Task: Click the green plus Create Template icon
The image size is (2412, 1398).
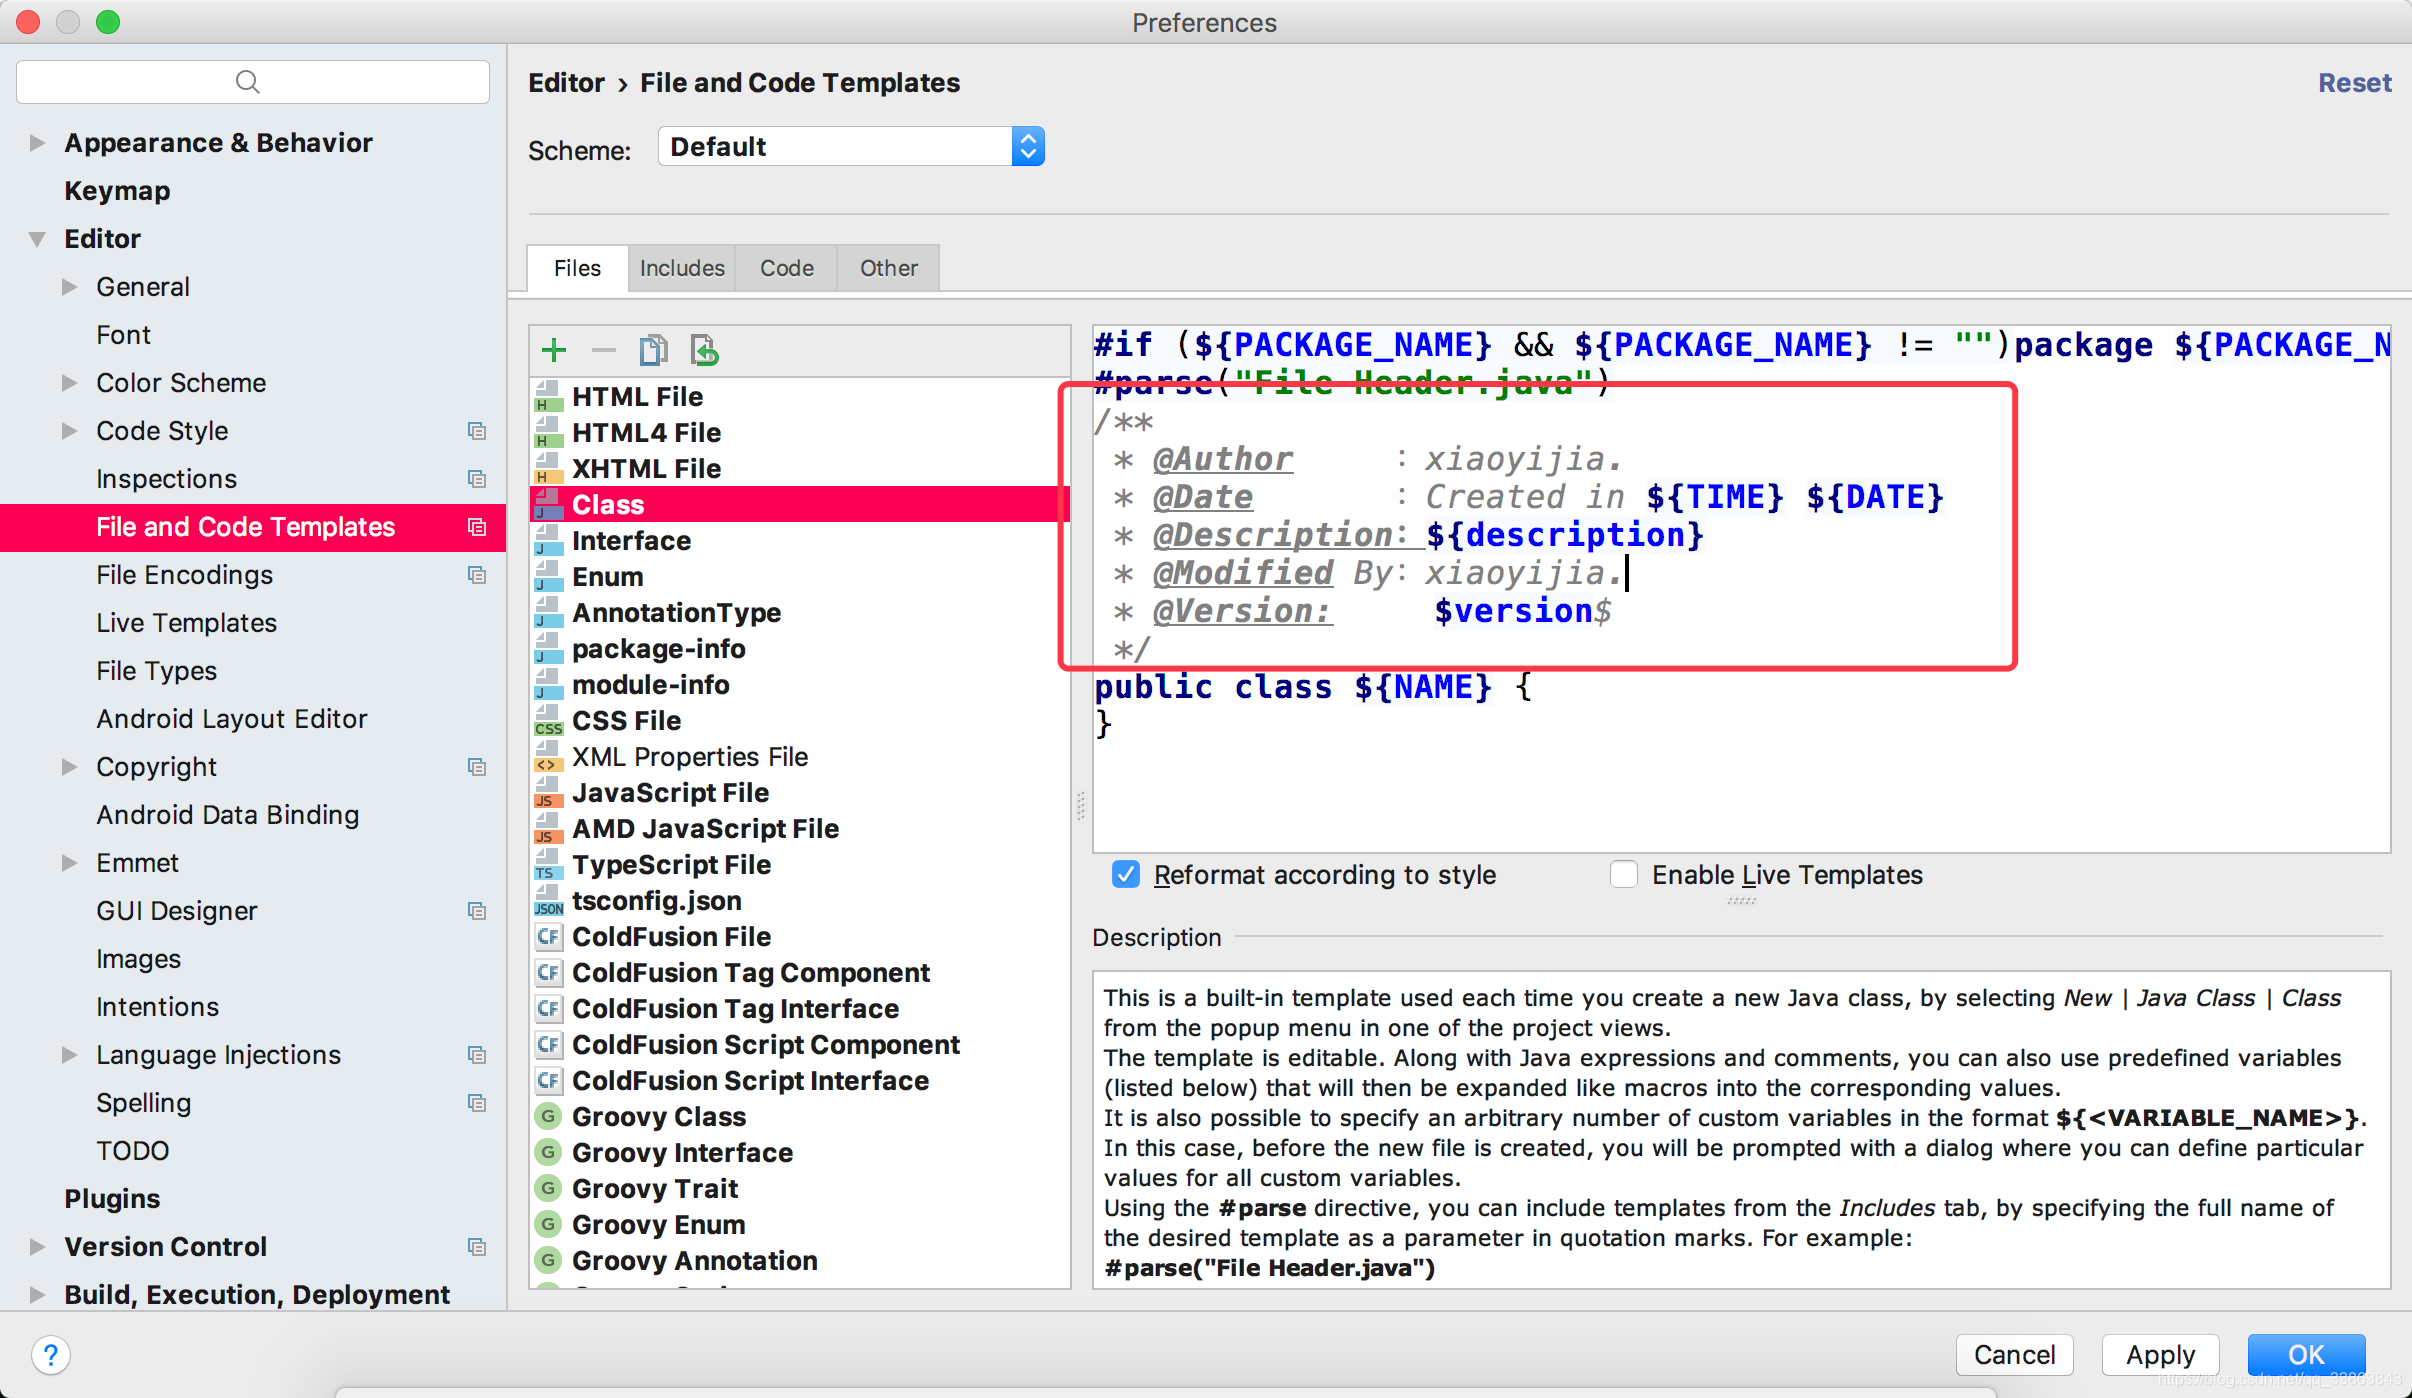Action: [553, 350]
